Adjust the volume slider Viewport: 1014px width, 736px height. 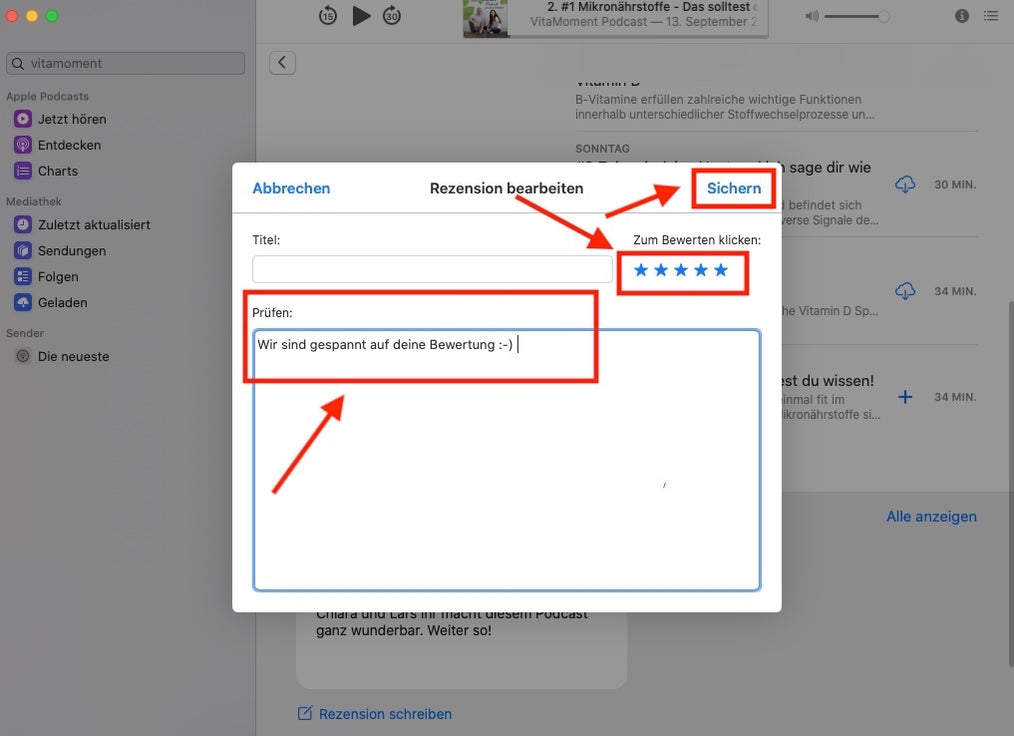(x=856, y=16)
